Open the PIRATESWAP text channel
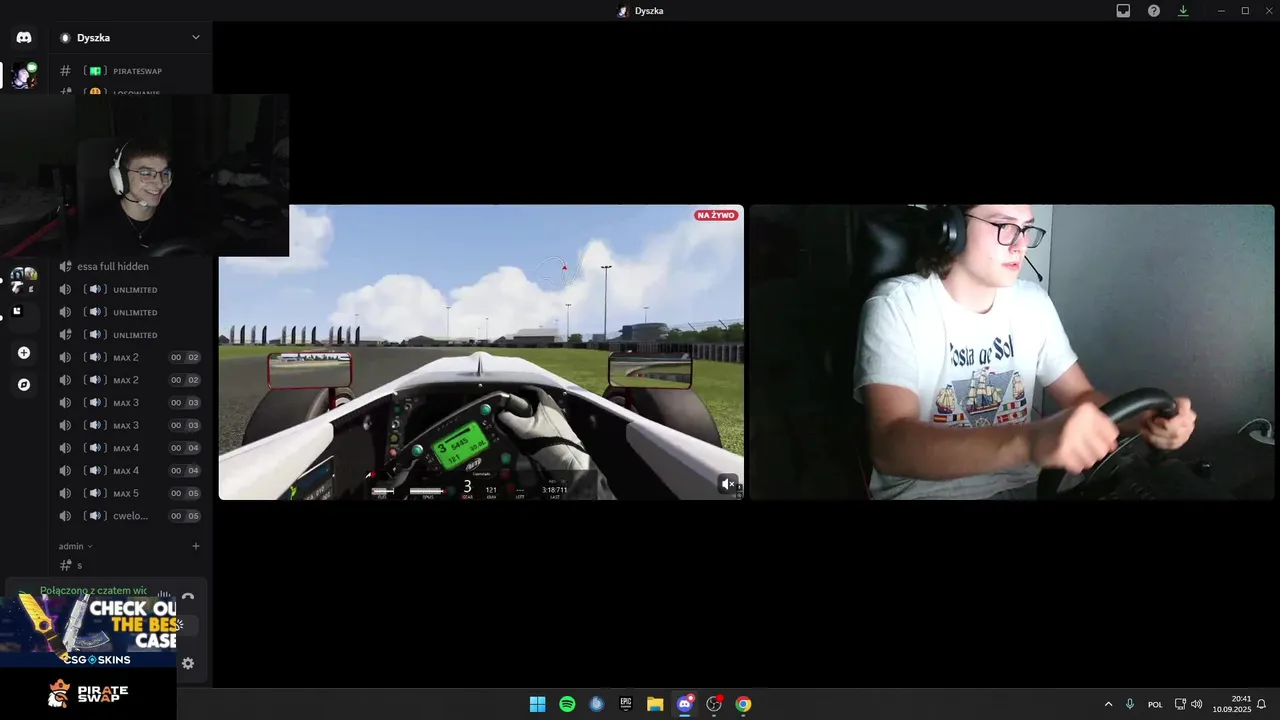Screen dimensions: 1280x720 pyautogui.click(x=130, y=71)
